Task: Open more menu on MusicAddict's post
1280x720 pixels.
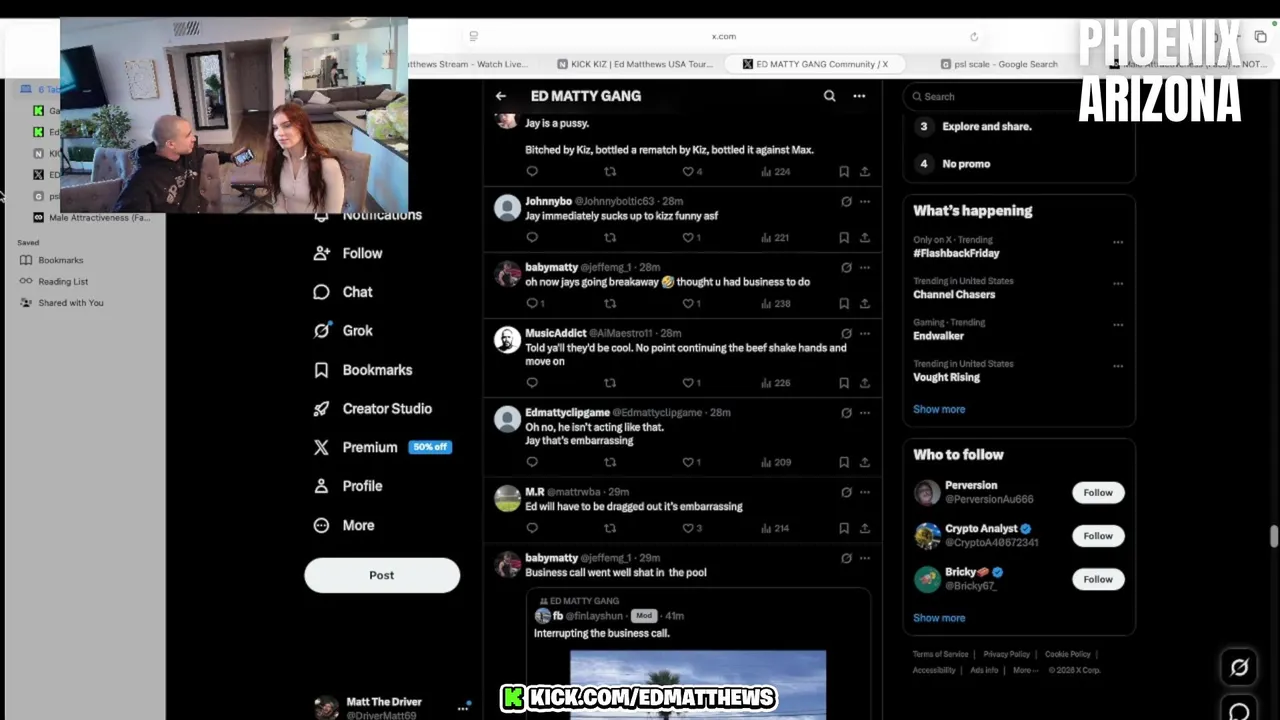Action: (865, 333)
